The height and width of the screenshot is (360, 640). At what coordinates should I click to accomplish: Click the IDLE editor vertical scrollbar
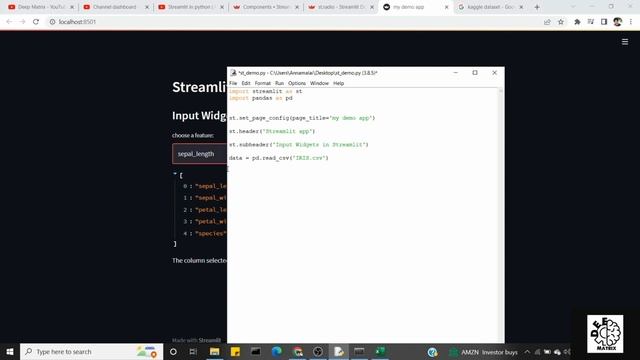click(501, 216)
